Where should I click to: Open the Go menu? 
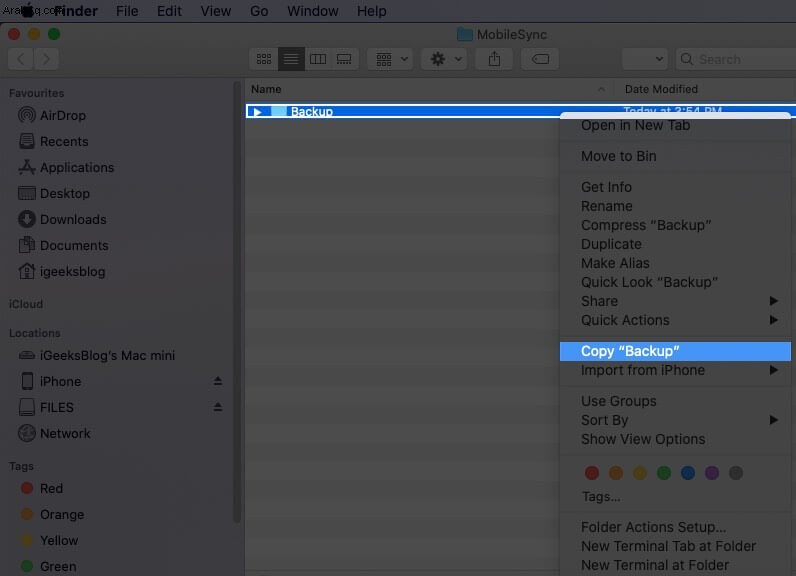tap(259, 11)
